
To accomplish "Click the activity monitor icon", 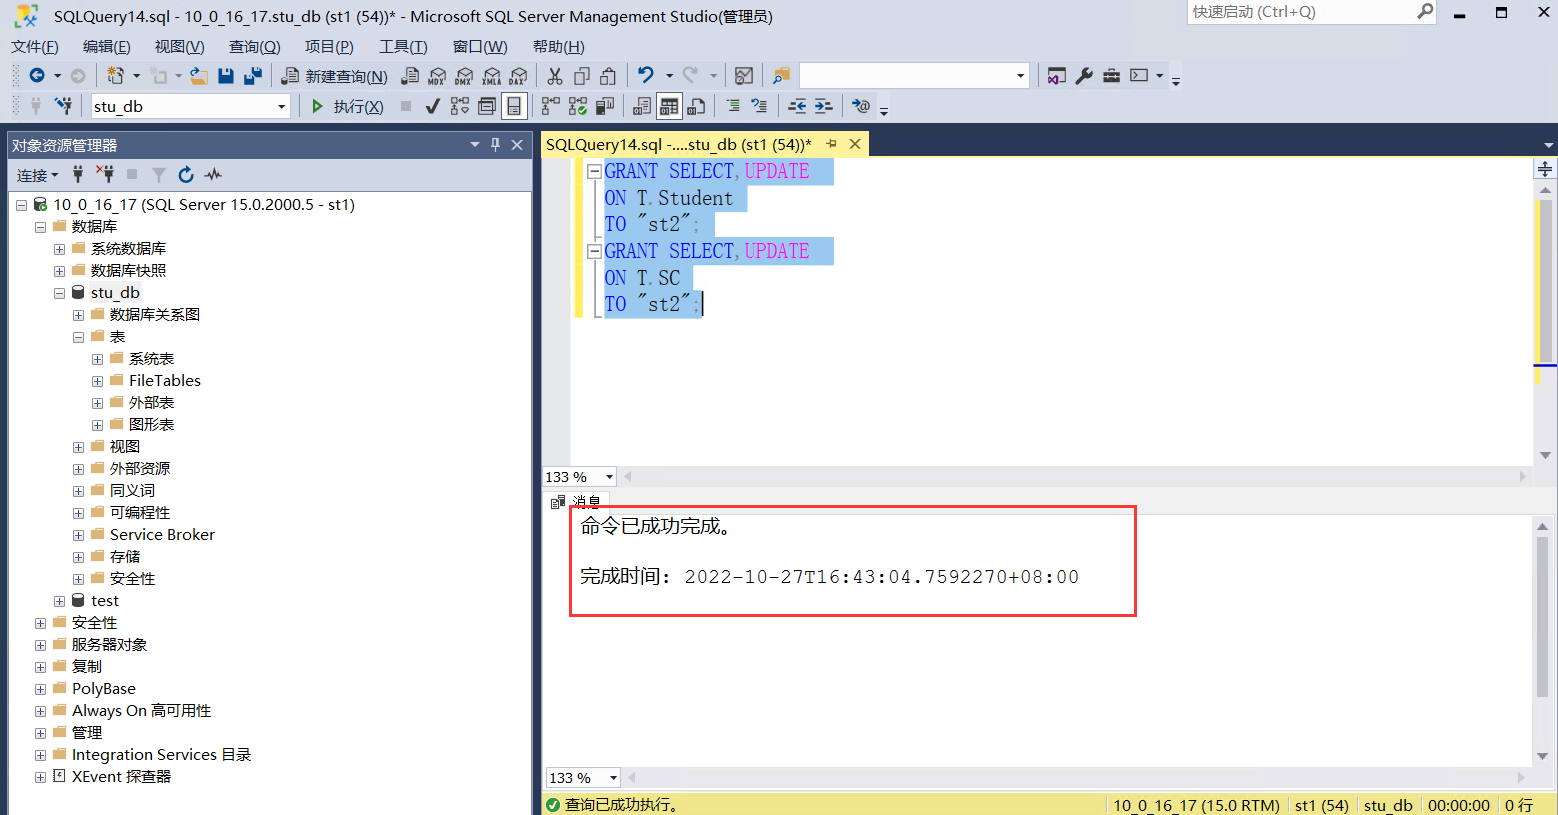I will pos(743,76).
